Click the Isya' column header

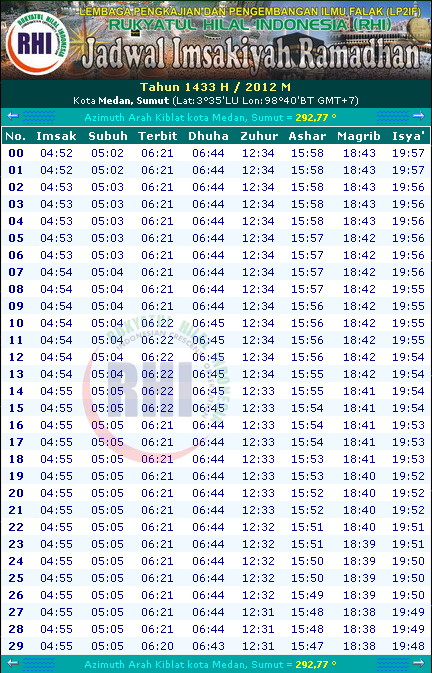(x=408, y=136)
